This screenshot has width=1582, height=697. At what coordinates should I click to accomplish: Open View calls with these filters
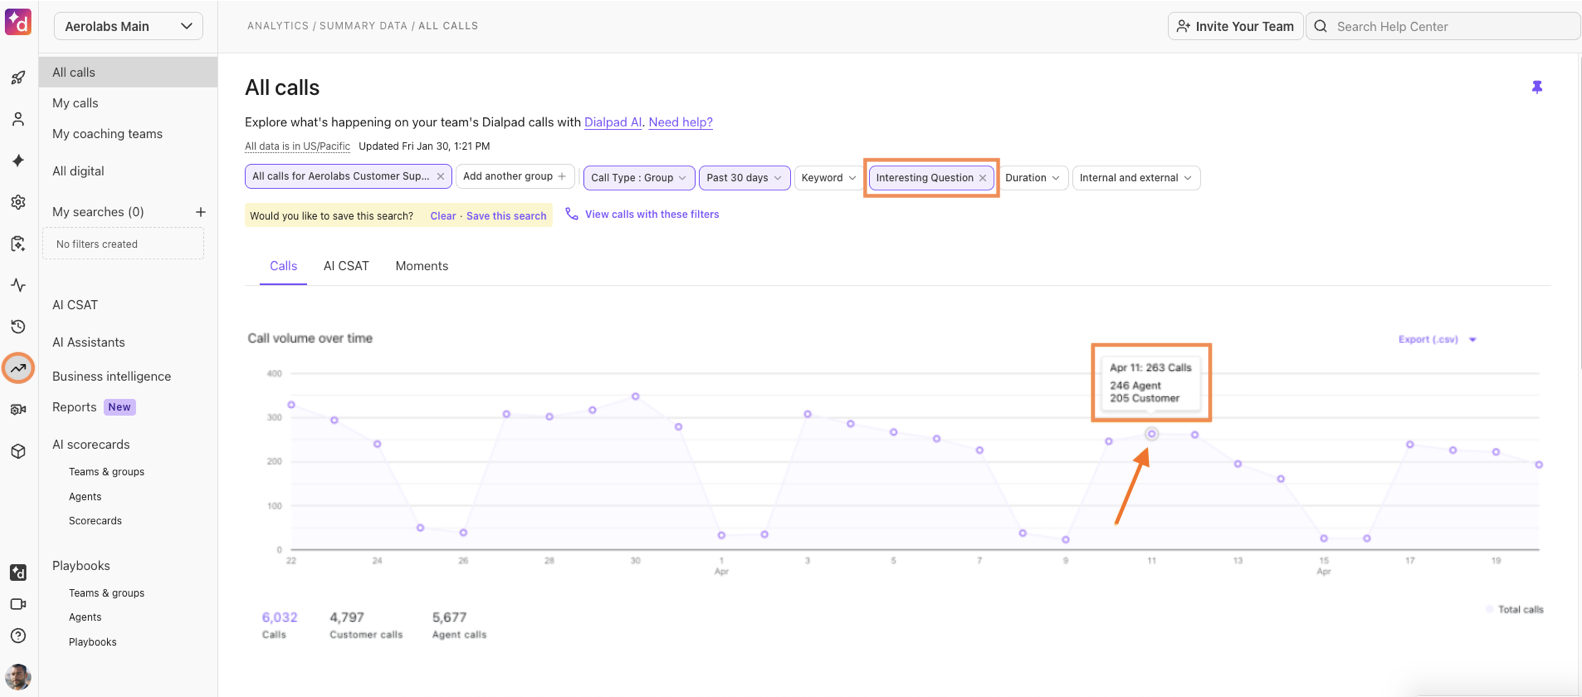652,214
